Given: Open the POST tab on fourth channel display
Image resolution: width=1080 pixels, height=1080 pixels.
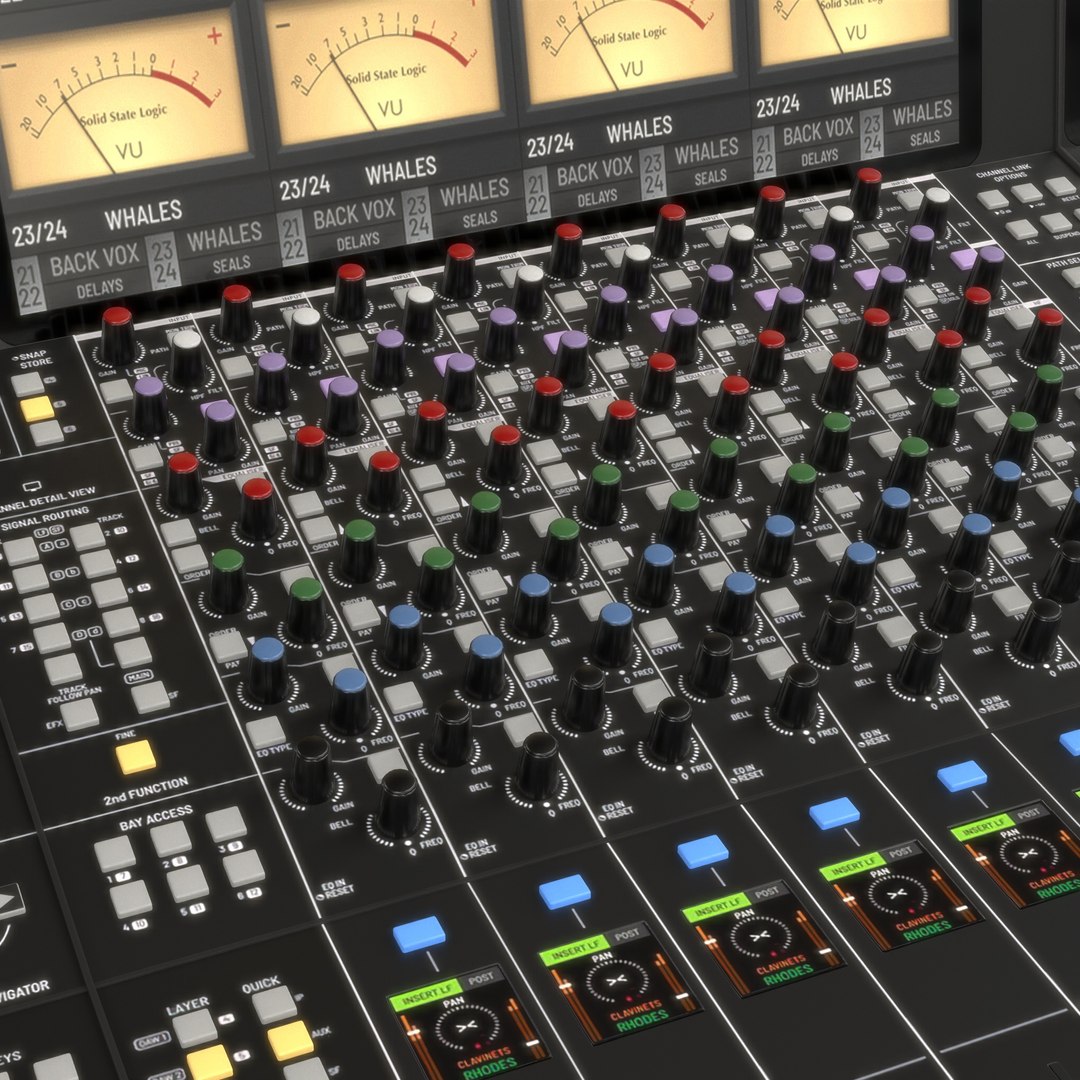Looking at the screenshot, I should pos(900,852).
